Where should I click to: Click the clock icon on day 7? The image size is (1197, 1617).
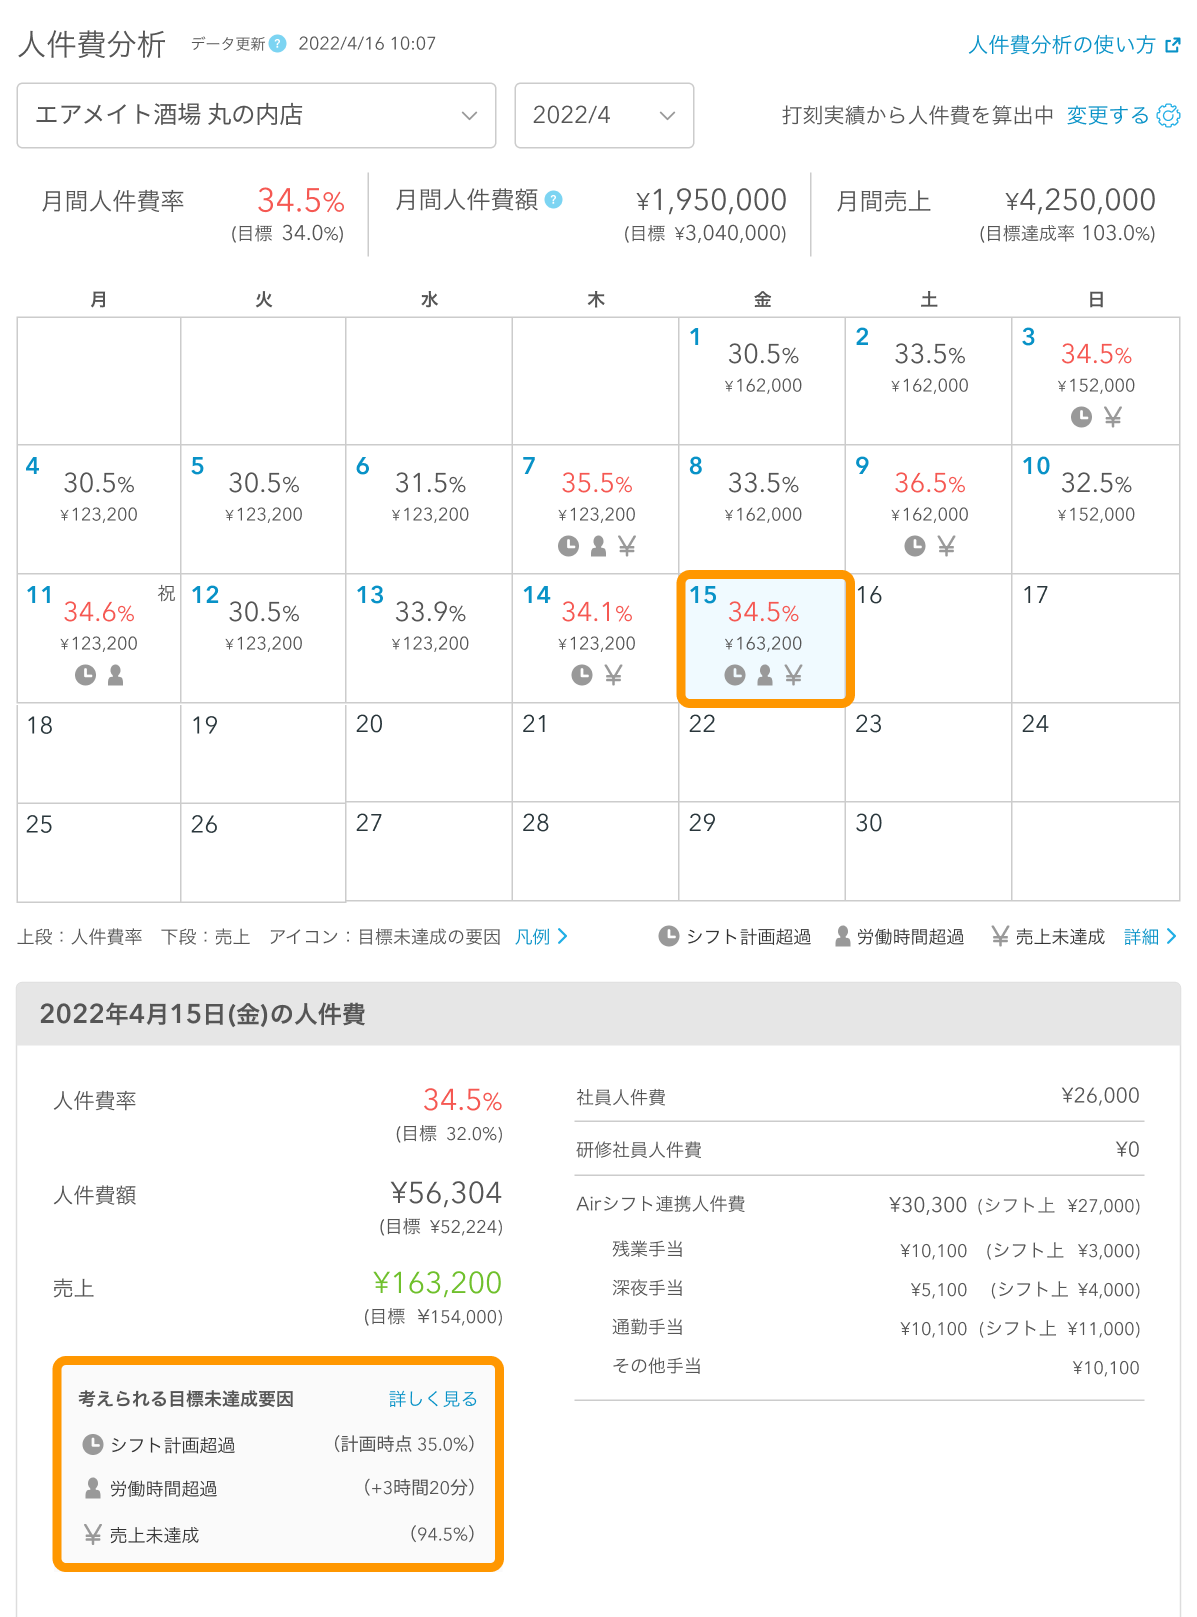coord(568,546)
